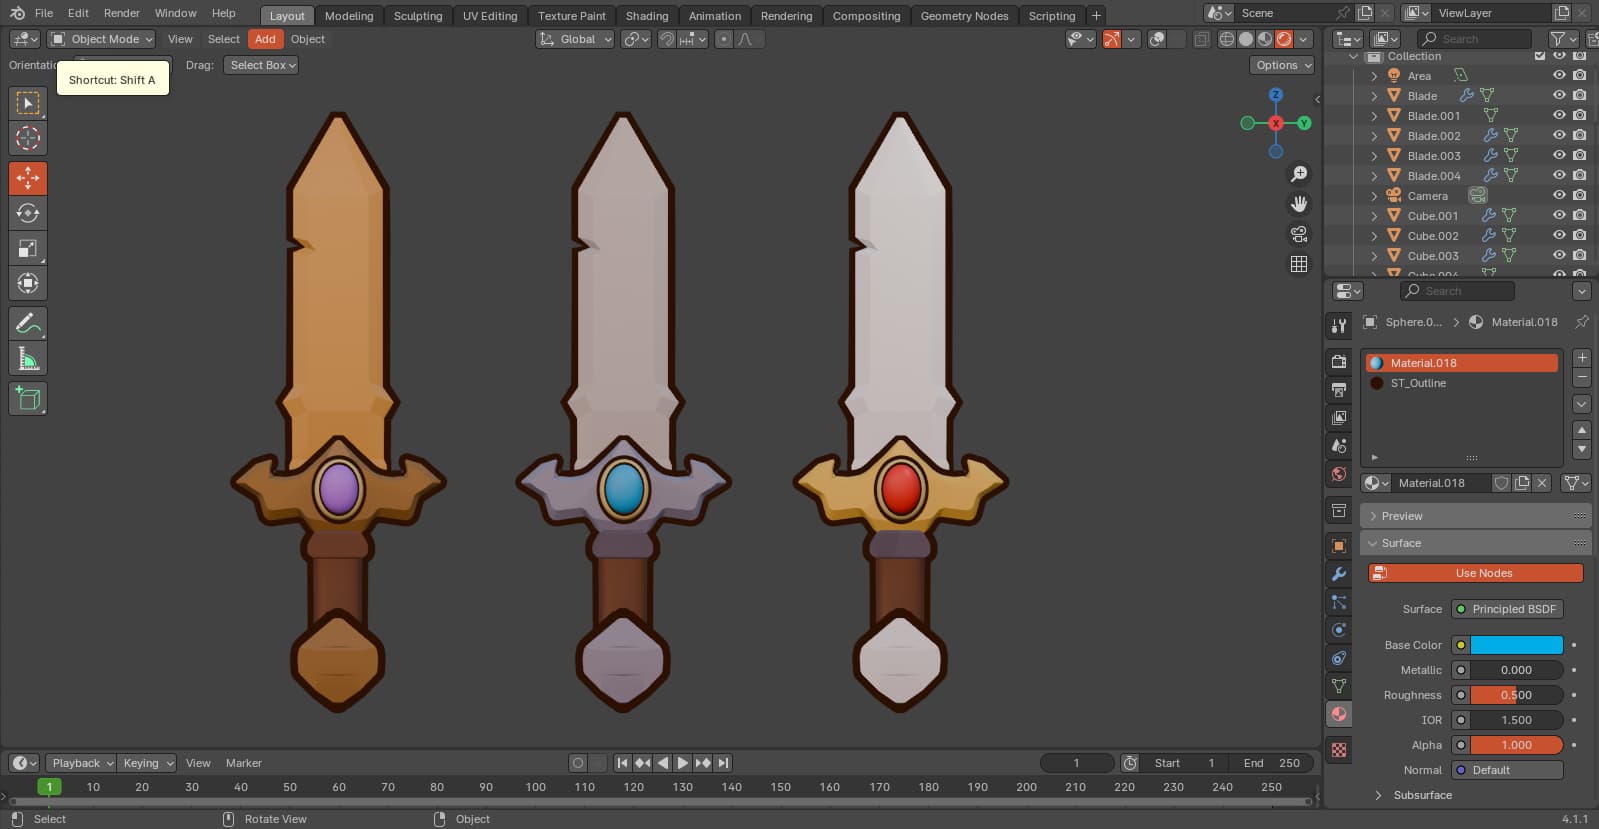Open the Object Mode dropdown

[102, 39]
